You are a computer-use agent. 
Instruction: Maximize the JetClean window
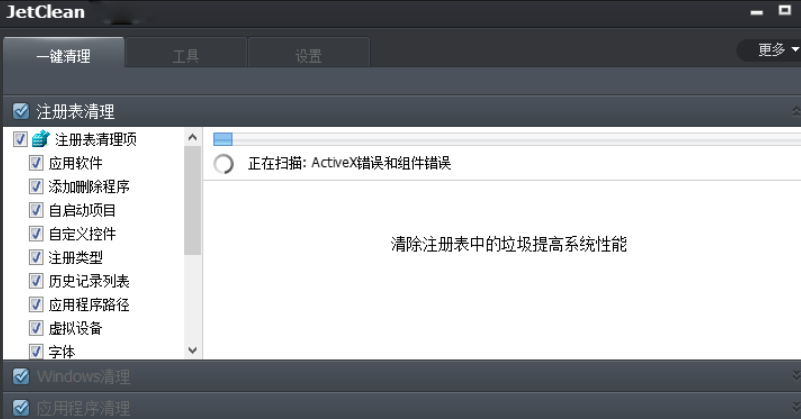tap(785, 10)
